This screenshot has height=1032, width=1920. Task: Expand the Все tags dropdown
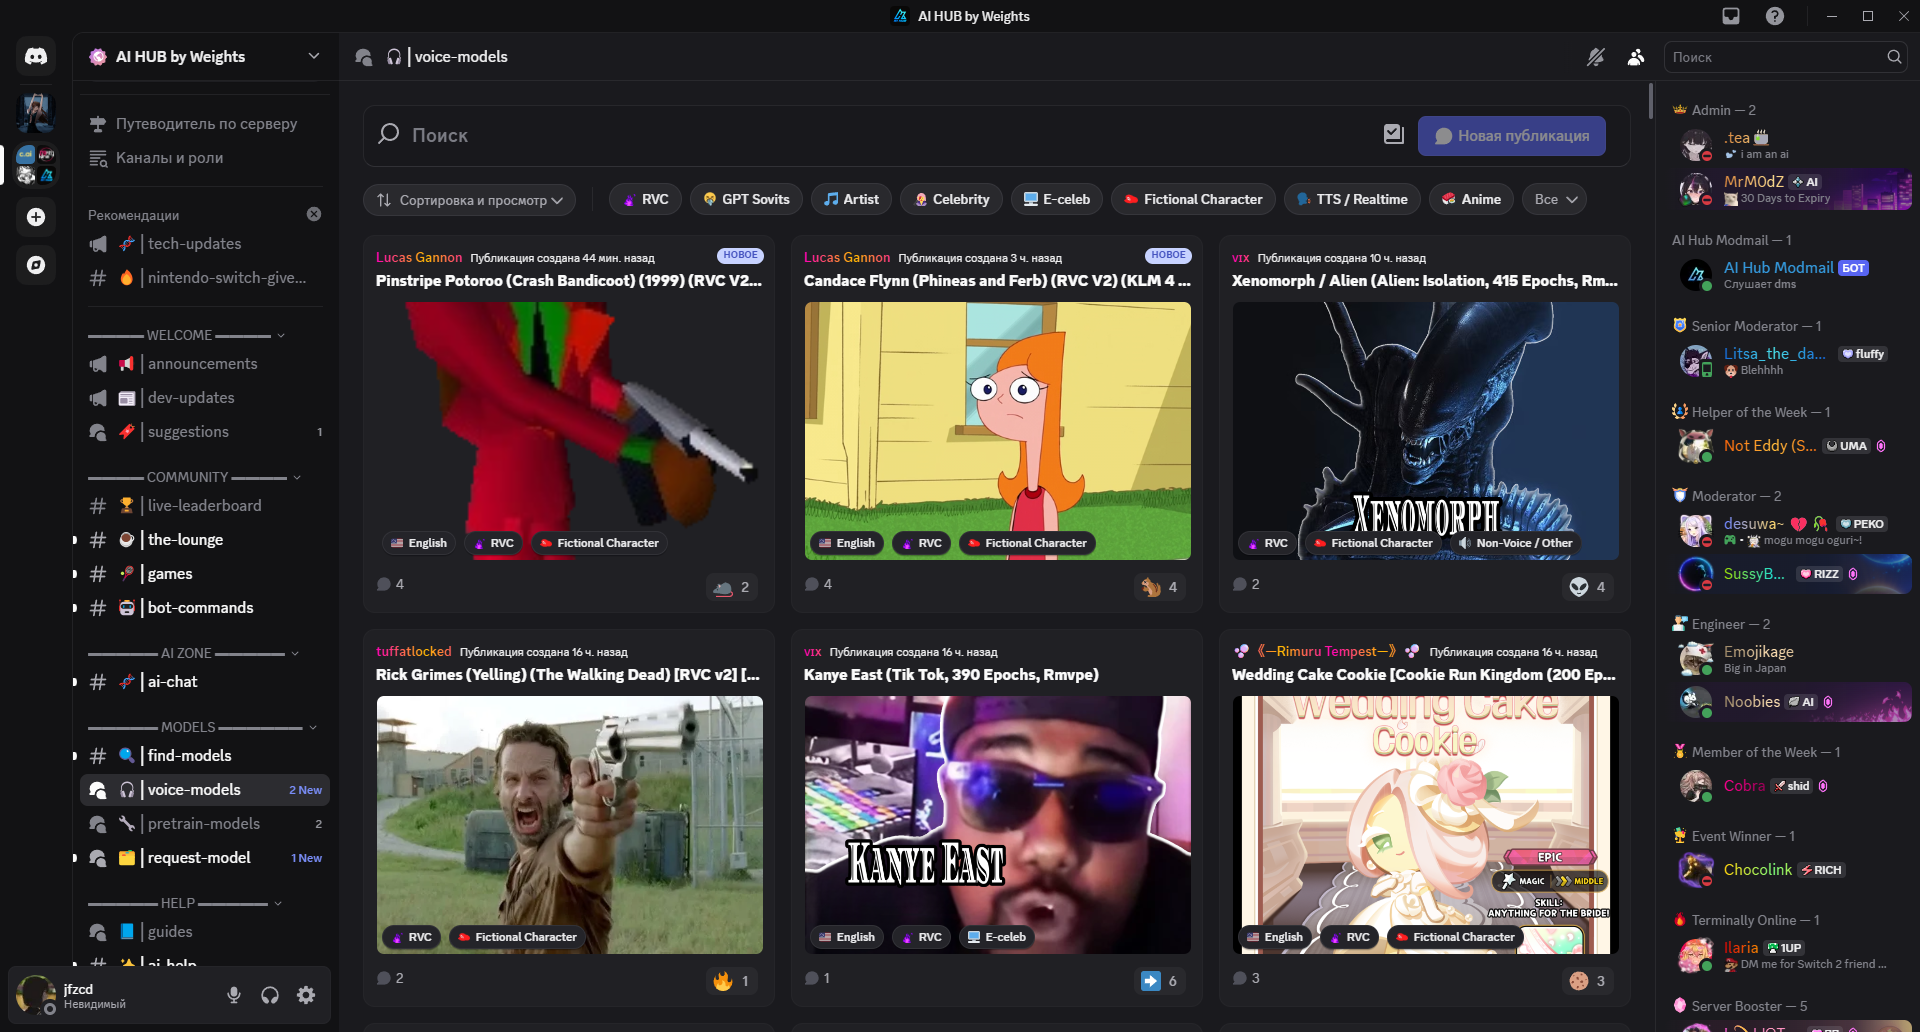coord(1556,199)
